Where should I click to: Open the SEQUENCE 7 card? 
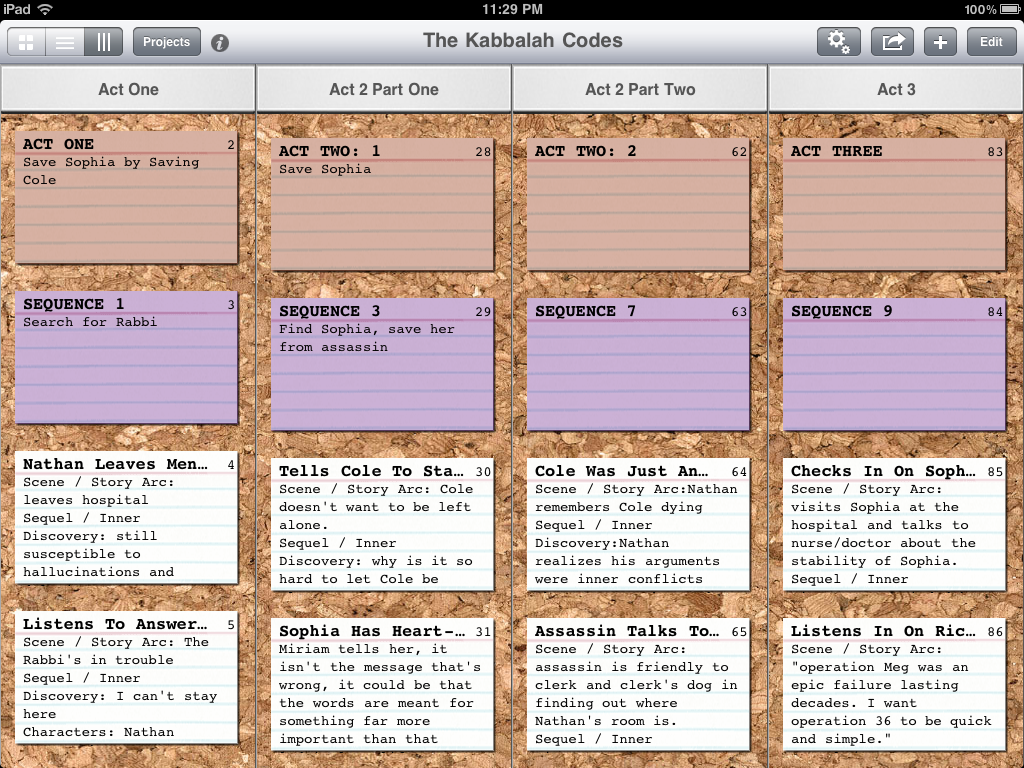(x=638, y=364)
